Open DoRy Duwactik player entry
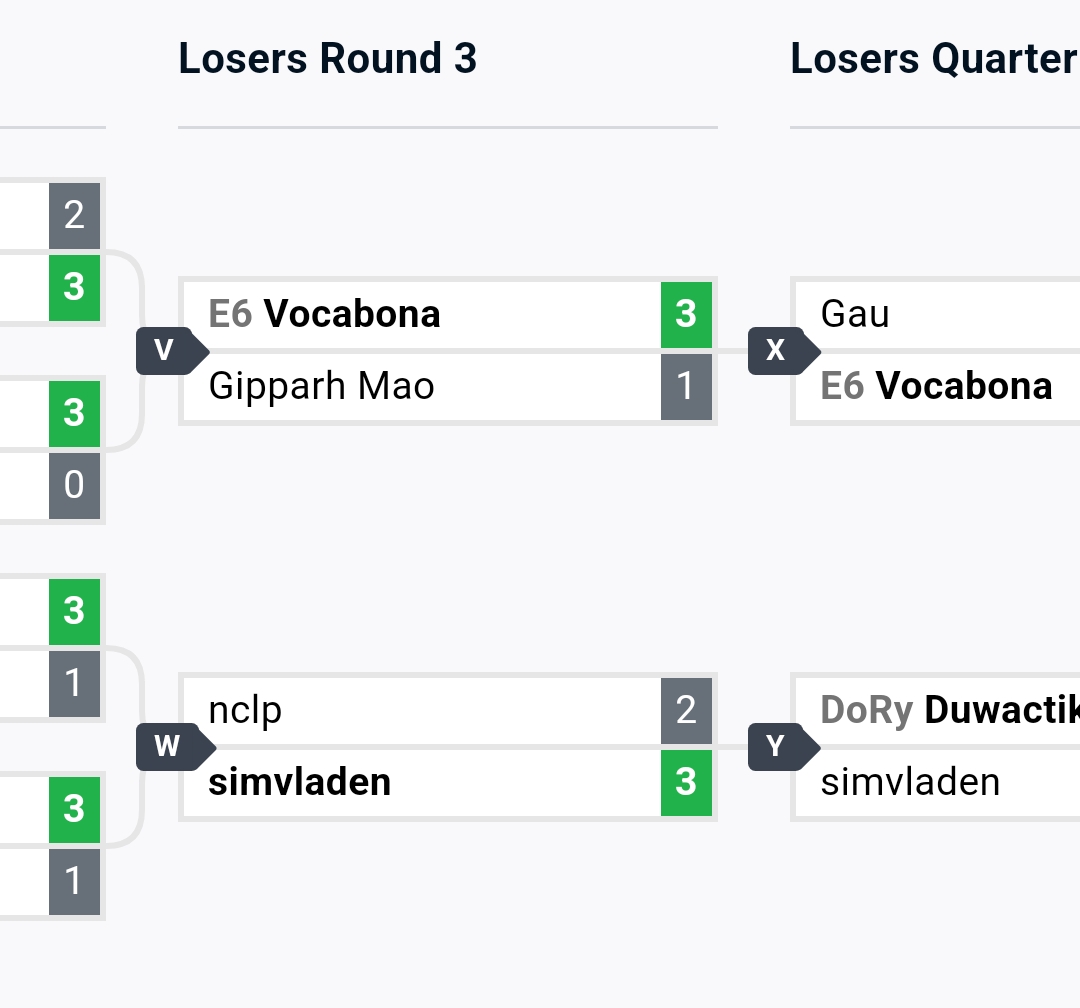1080x1008 pixels. (937, 711)
